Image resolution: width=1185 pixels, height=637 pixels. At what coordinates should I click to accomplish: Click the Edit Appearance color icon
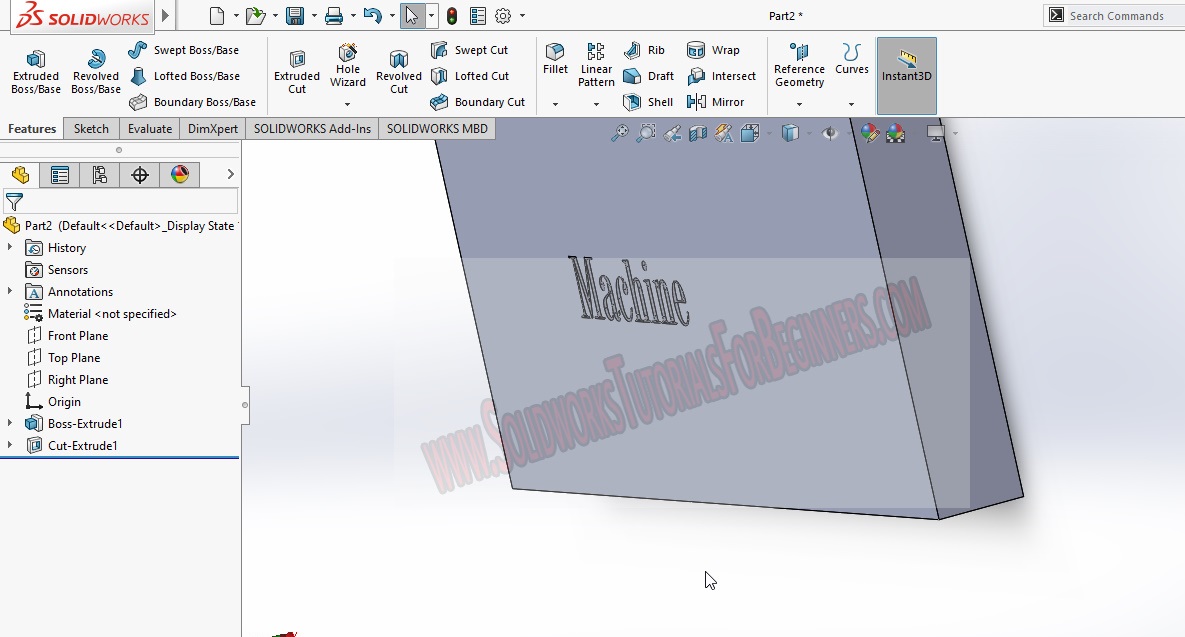tap(869, 132)
